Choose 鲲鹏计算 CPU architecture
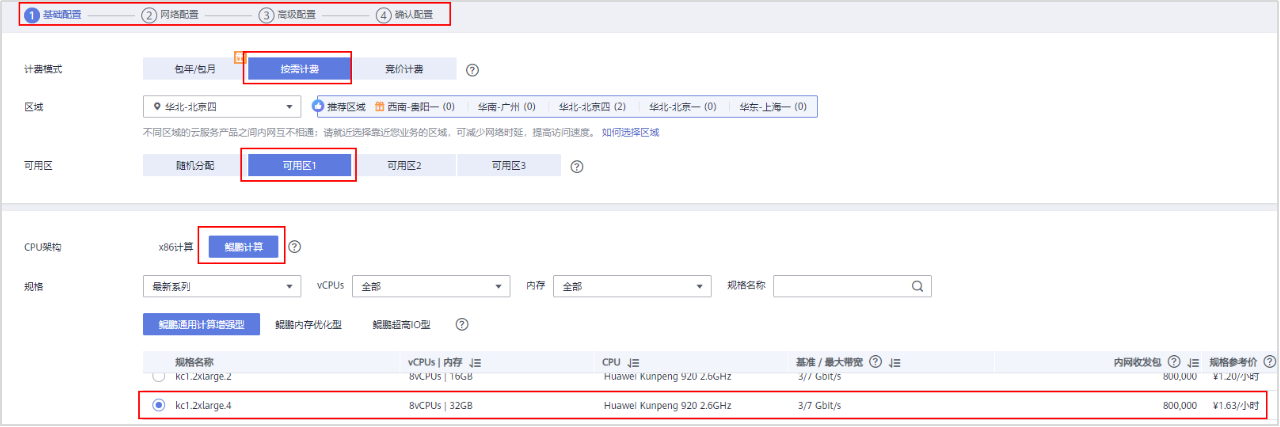1280x427 pixels. pos(243,247)
